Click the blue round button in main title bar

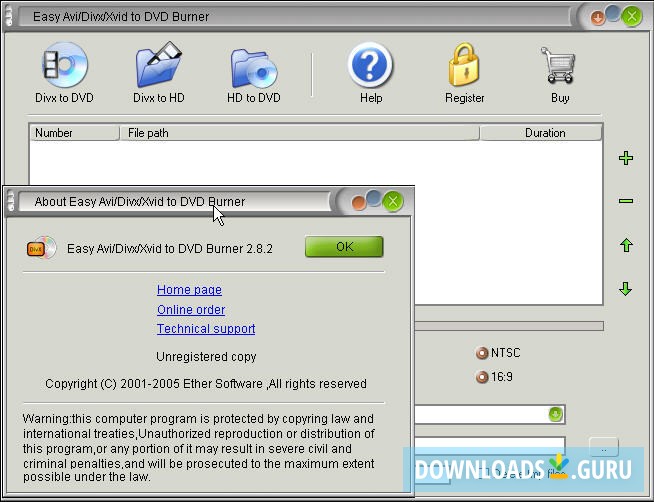[613, 13]
